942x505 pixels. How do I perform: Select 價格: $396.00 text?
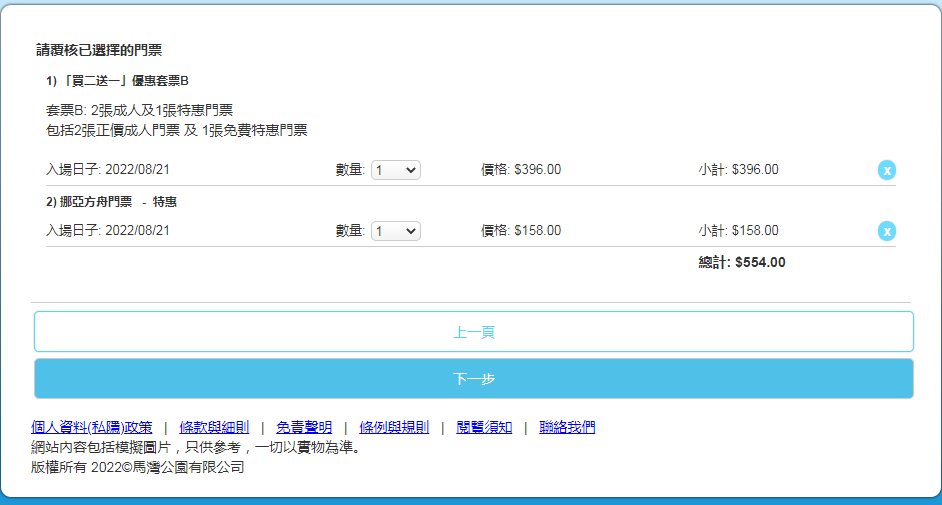(x=521, y=170)
